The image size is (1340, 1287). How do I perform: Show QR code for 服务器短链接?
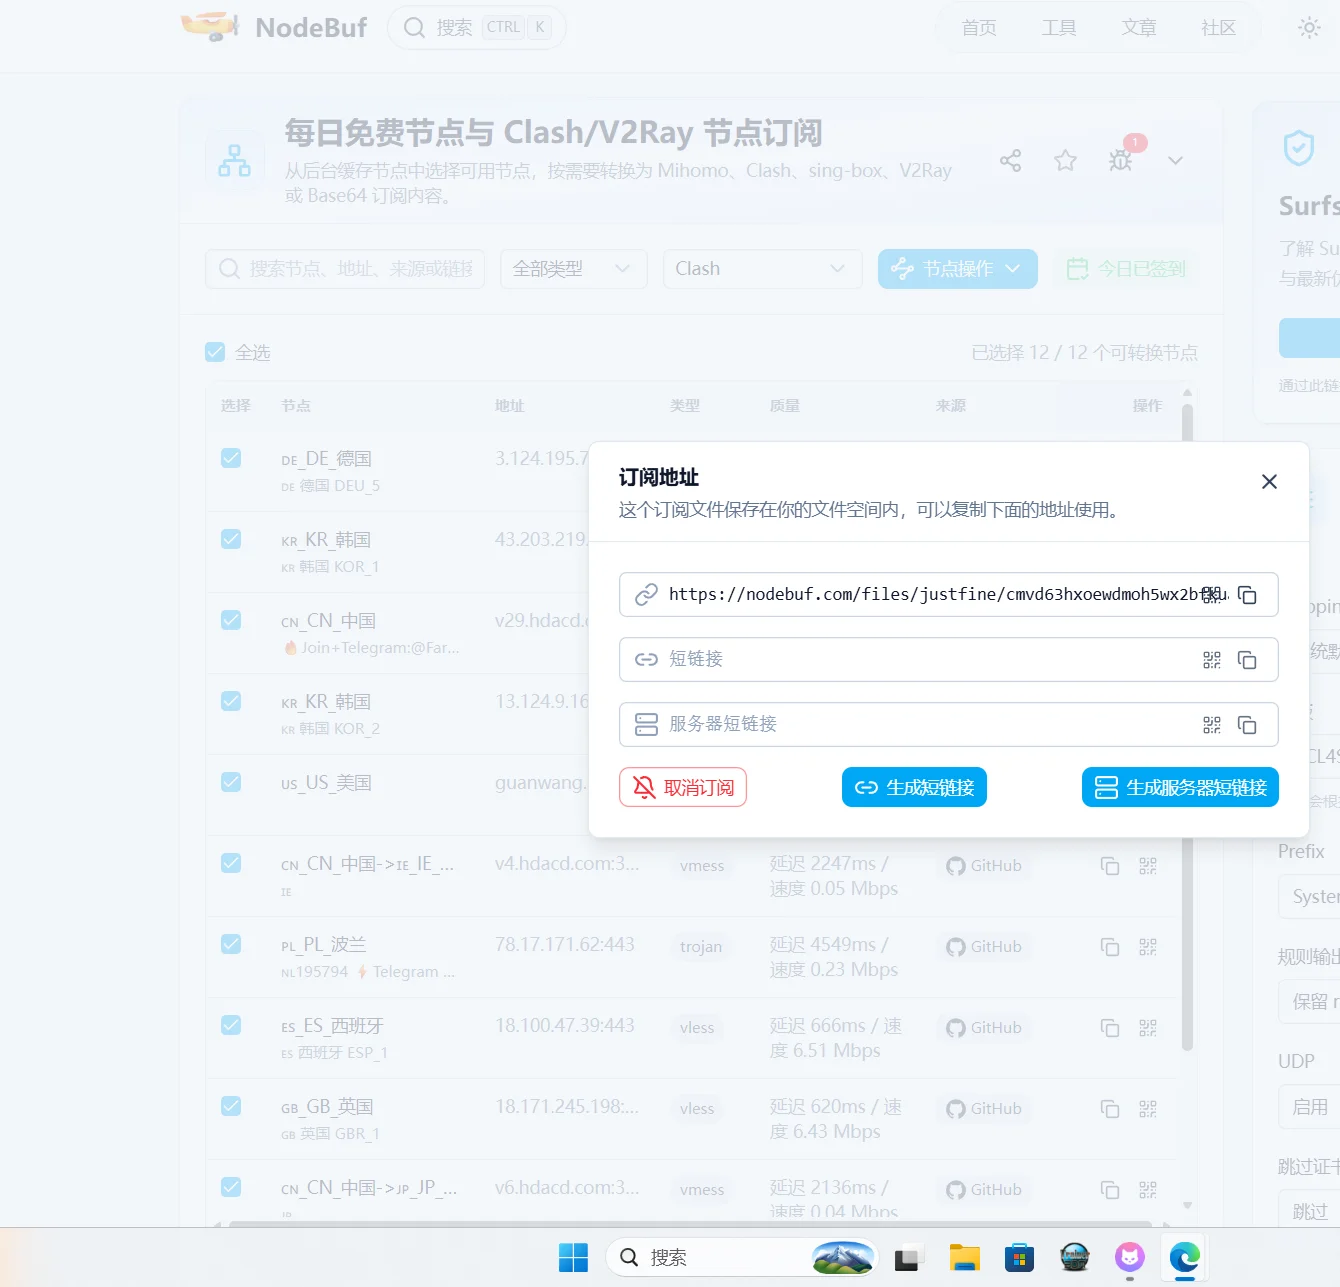pos(1212,725)
